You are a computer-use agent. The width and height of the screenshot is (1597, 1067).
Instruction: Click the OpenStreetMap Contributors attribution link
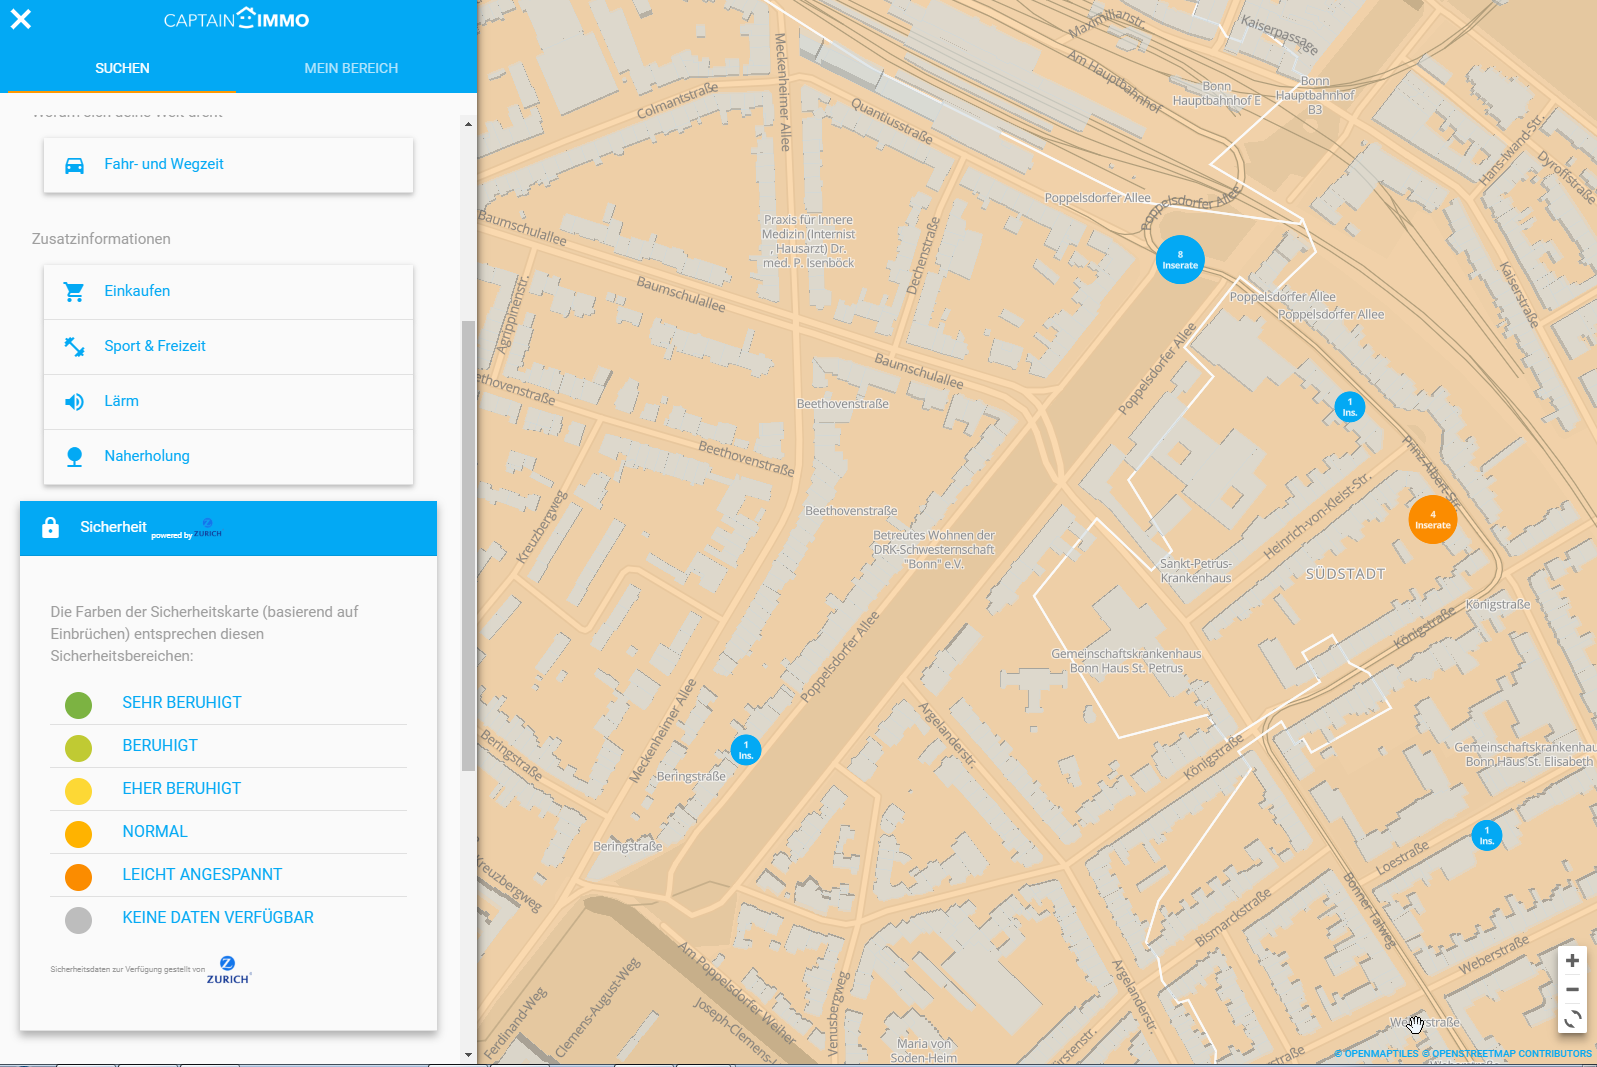click(1511, 1054)
